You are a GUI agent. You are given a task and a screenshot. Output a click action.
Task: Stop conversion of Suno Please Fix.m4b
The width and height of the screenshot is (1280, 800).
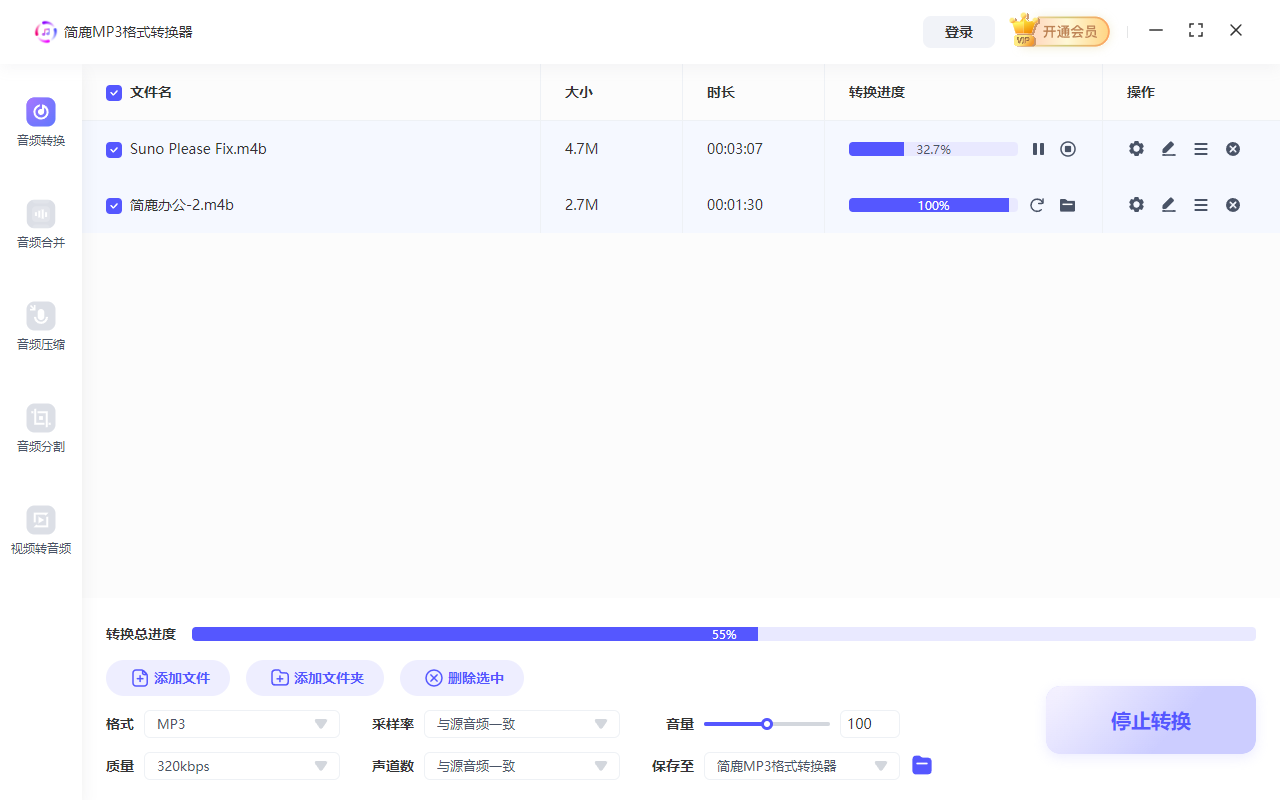pos(1068,148)
